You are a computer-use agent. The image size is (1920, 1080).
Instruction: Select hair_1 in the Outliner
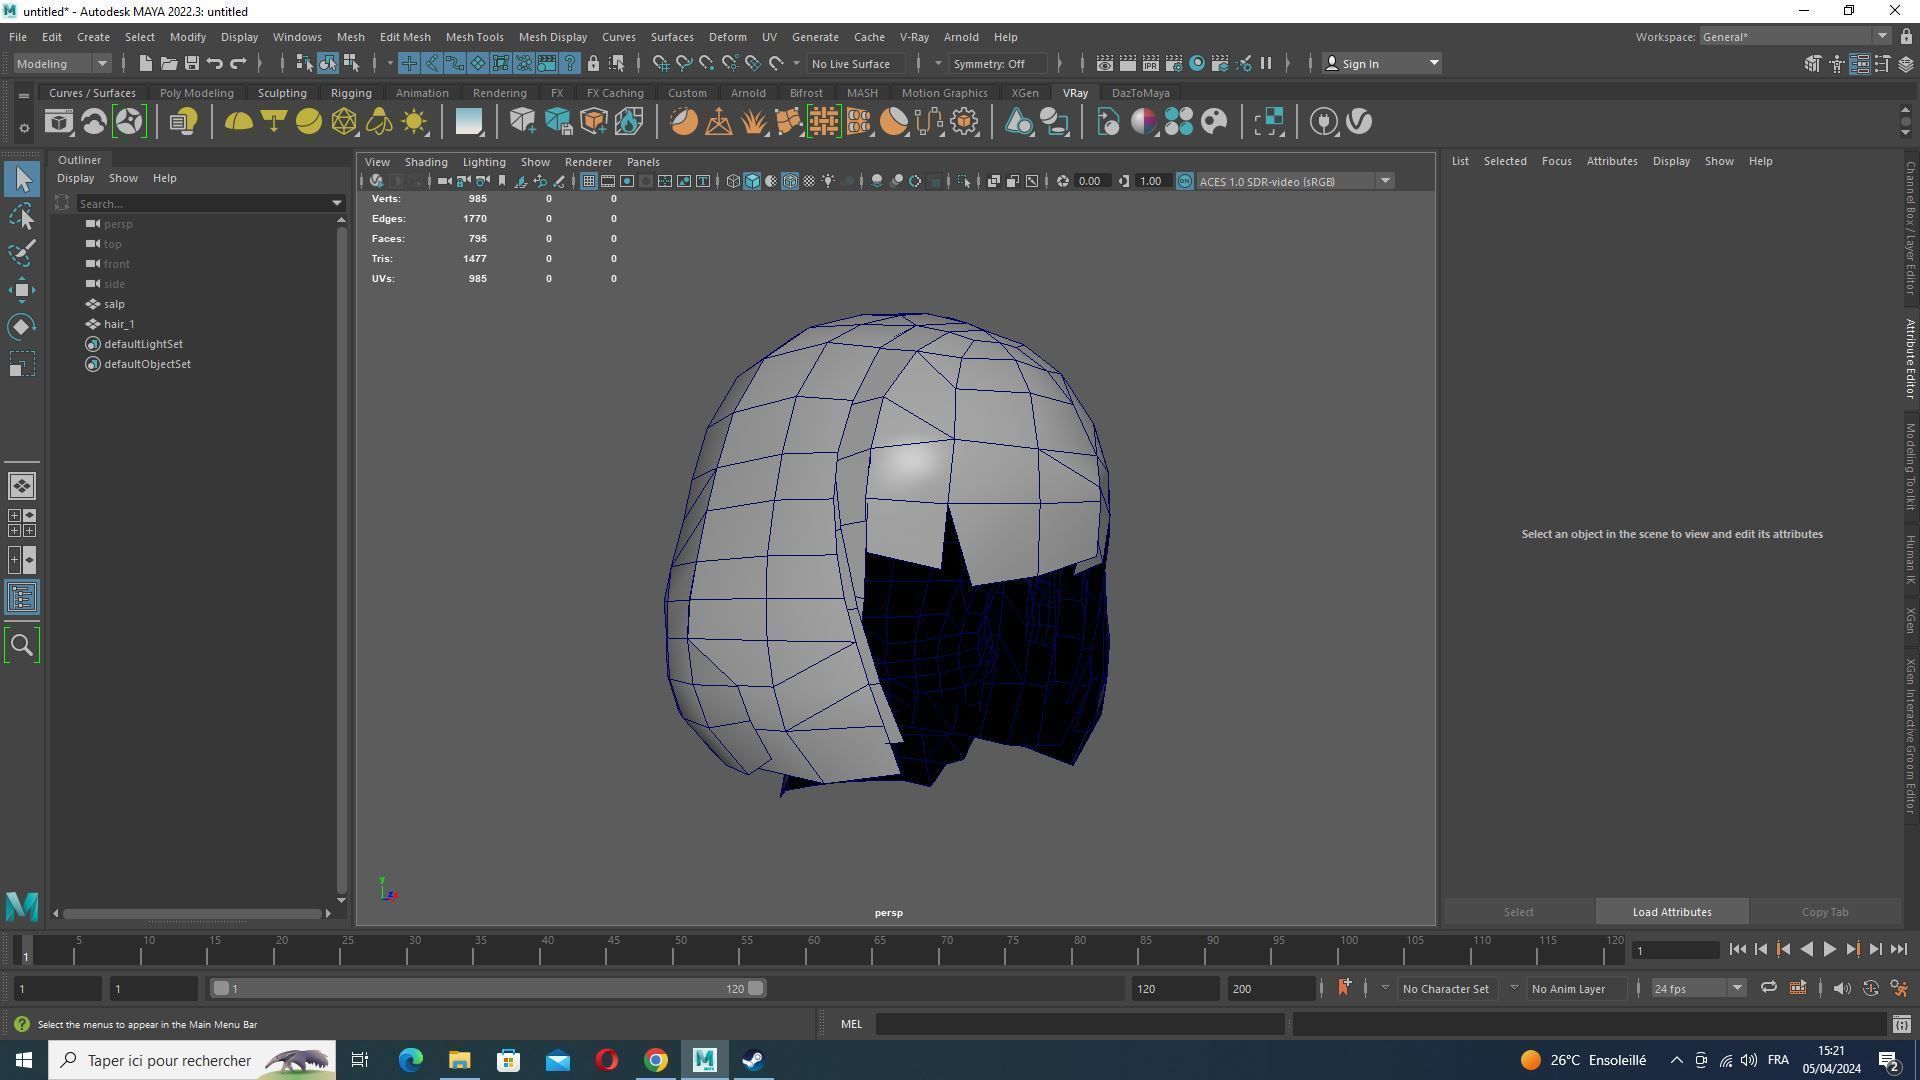[119, 324]
